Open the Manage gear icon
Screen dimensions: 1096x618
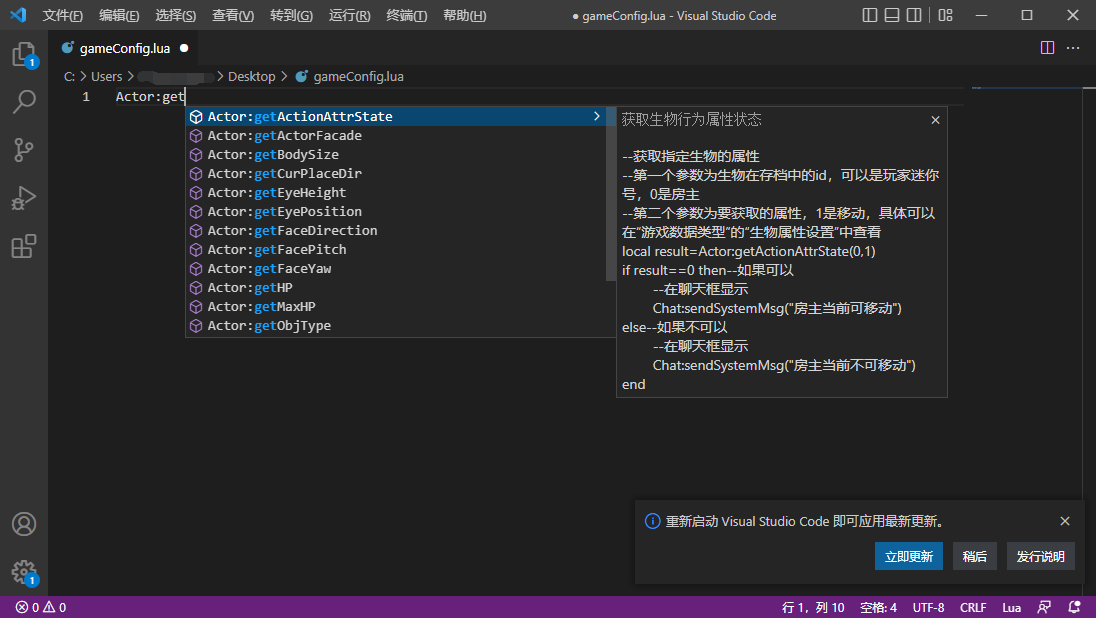tap(24, 572)
